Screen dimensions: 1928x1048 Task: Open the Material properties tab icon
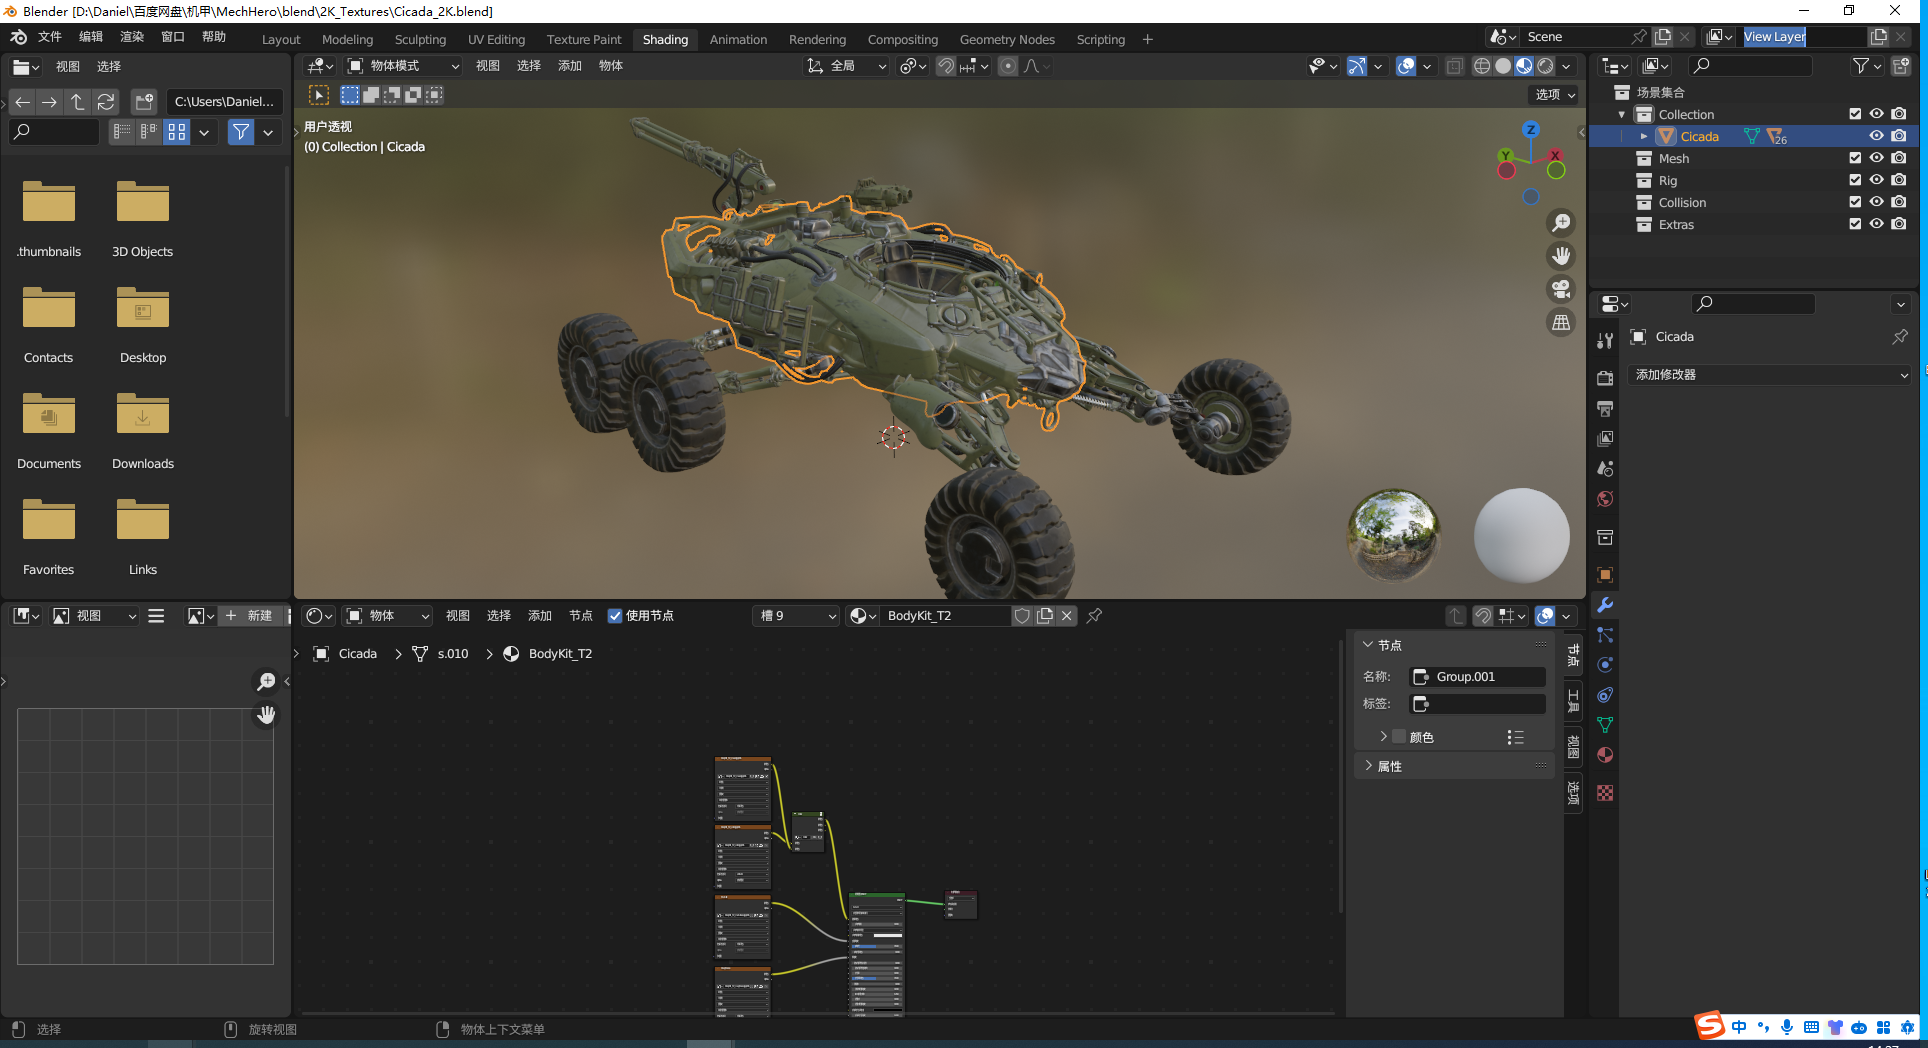pos(1605,755)
